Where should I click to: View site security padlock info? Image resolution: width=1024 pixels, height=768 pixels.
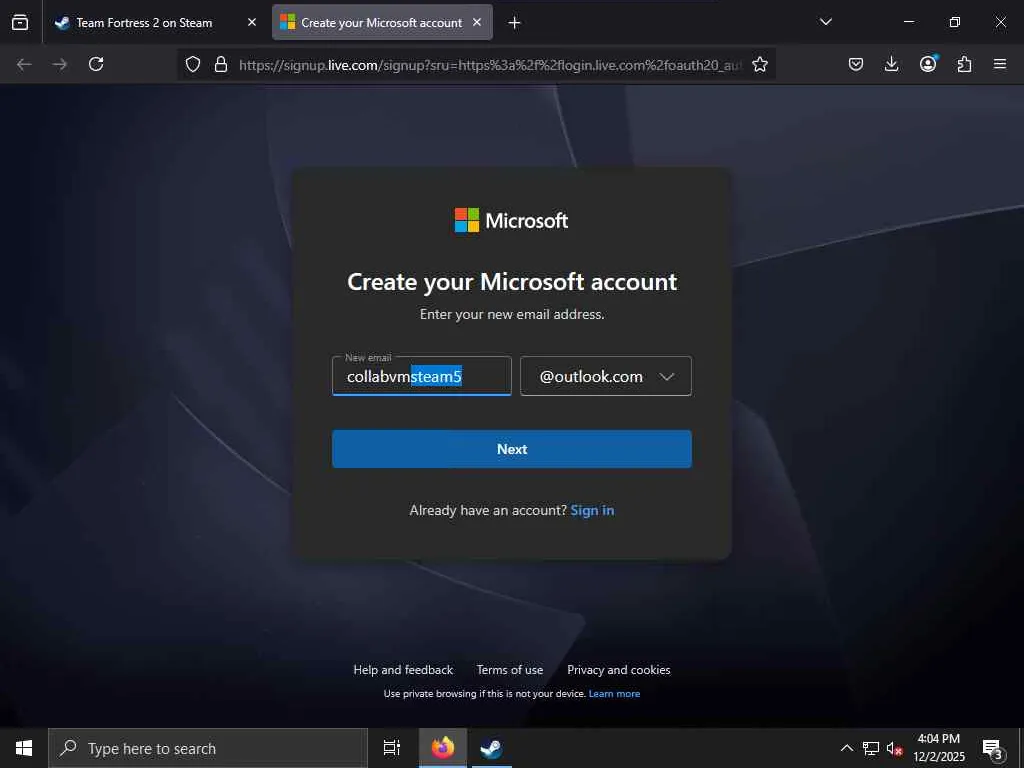pos(221,64)
